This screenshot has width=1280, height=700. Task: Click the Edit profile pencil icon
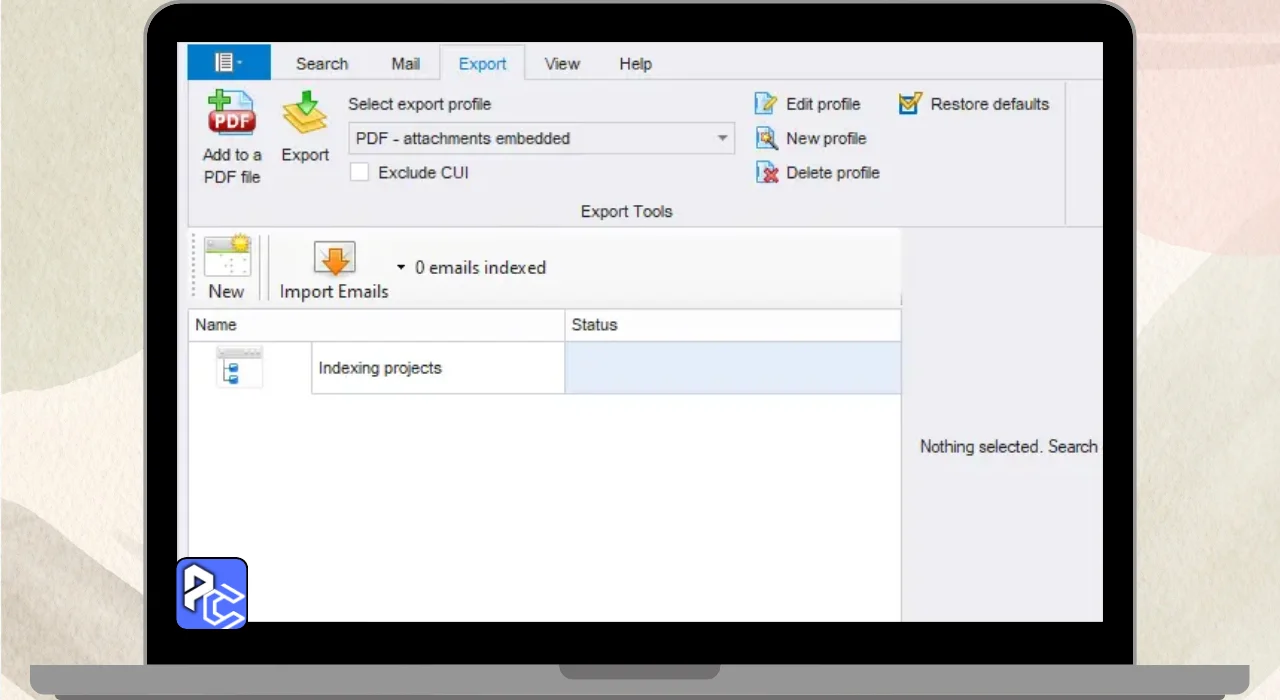(766, 104)
